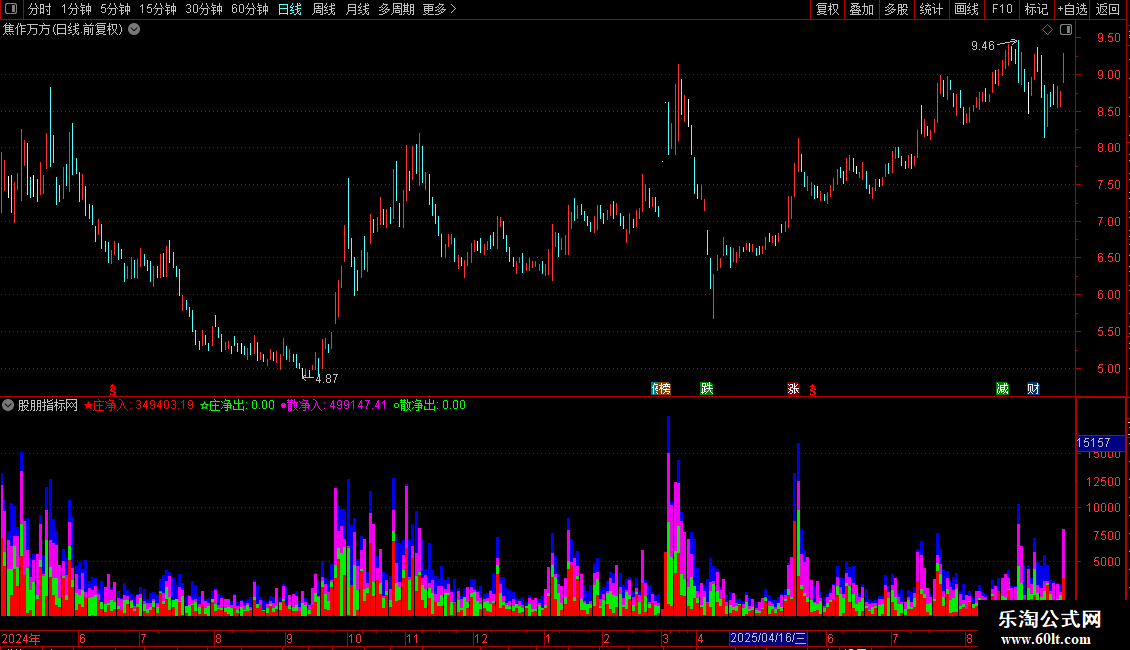Select the 15分钟 period tab
The image size is (1130, 650).
158,9
